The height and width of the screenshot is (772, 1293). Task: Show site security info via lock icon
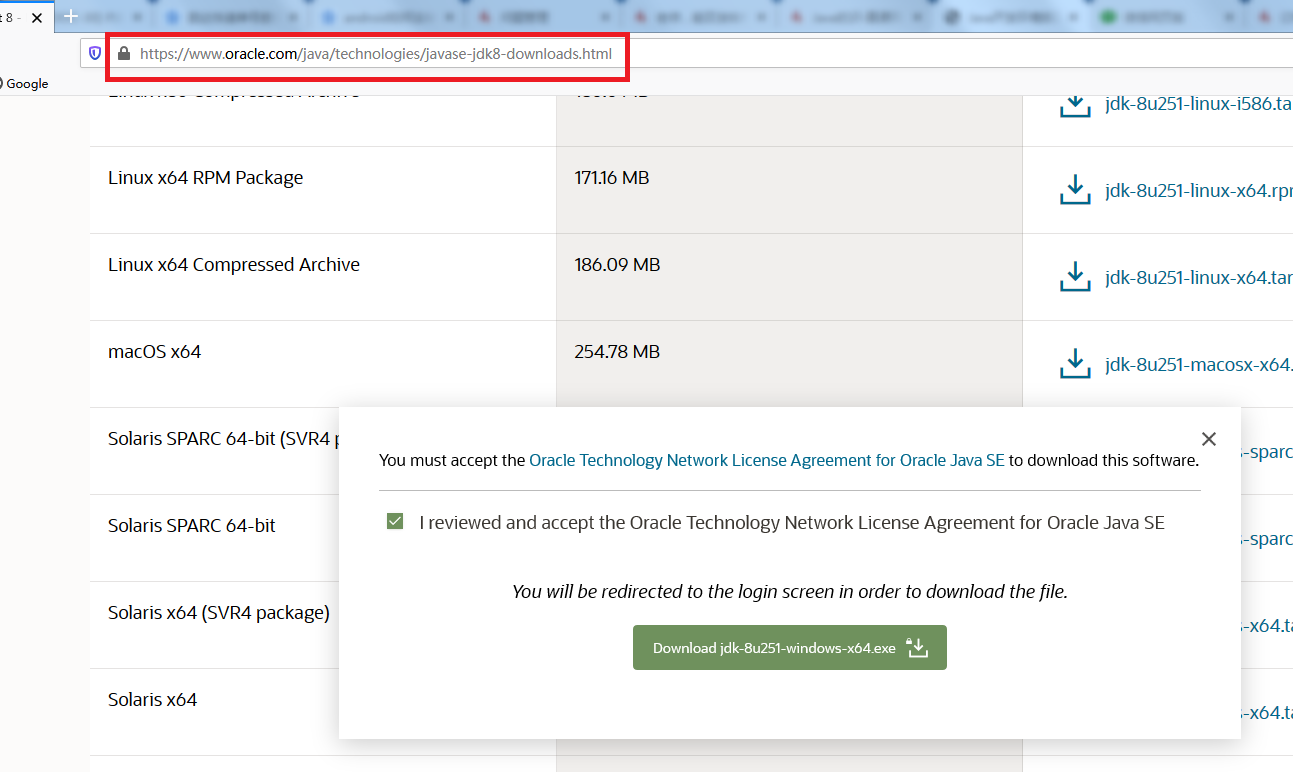pos(124,53)
